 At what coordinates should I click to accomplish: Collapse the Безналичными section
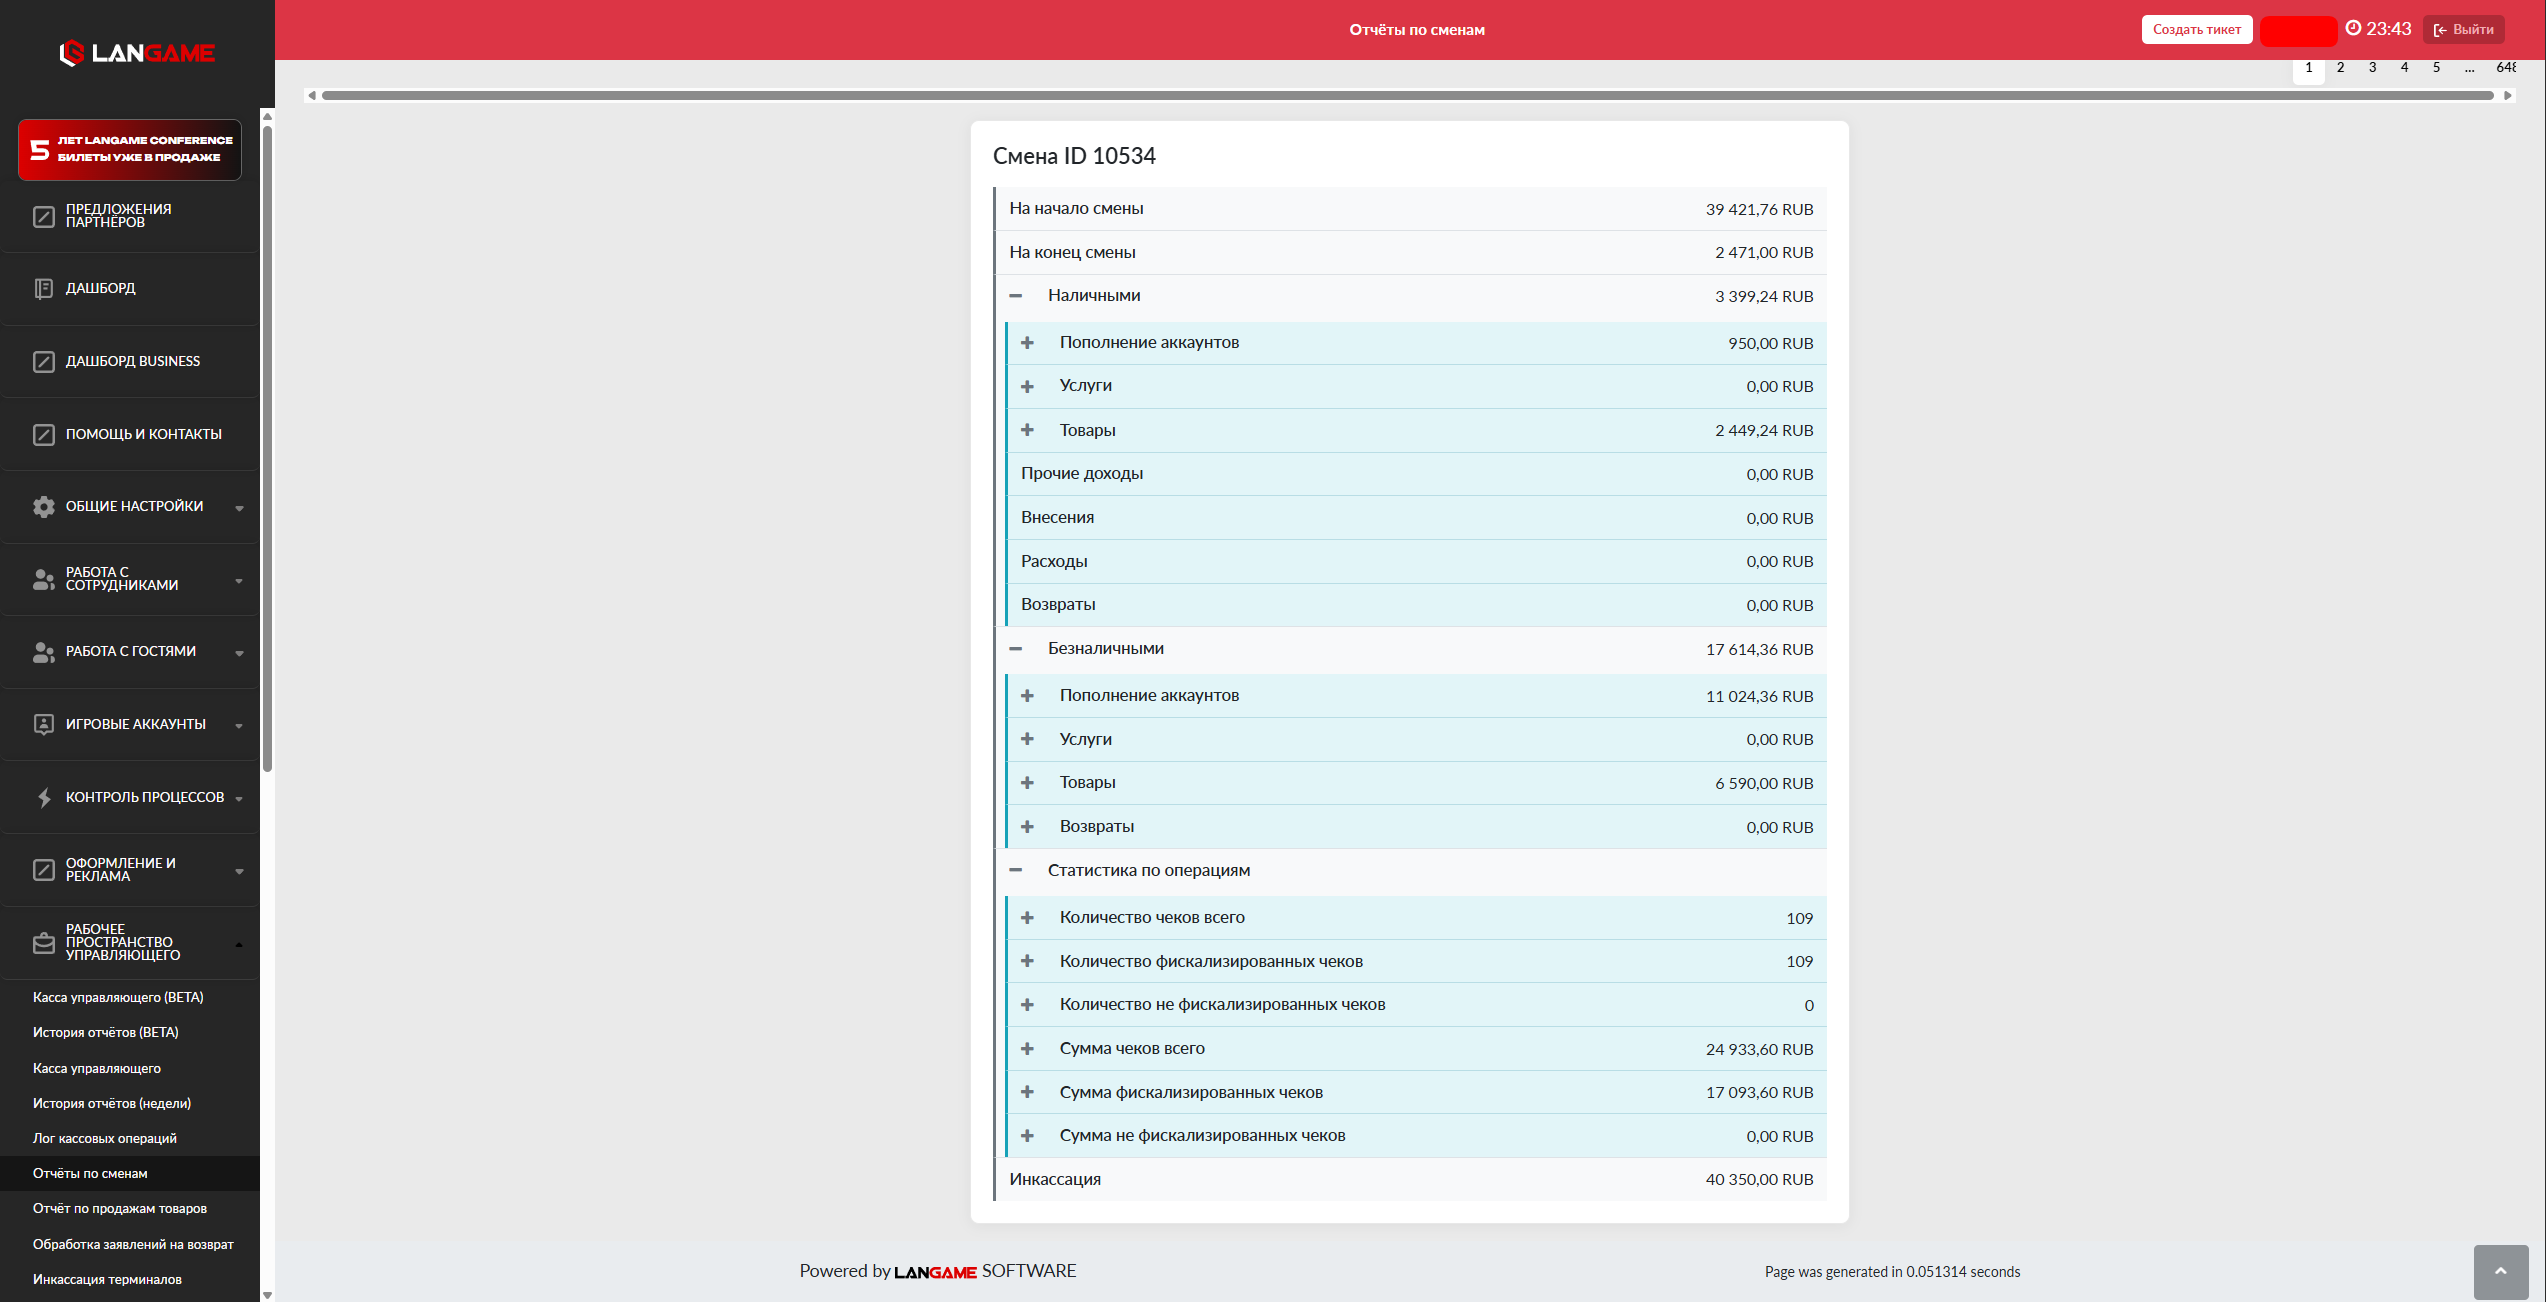tap(1016, 649)
